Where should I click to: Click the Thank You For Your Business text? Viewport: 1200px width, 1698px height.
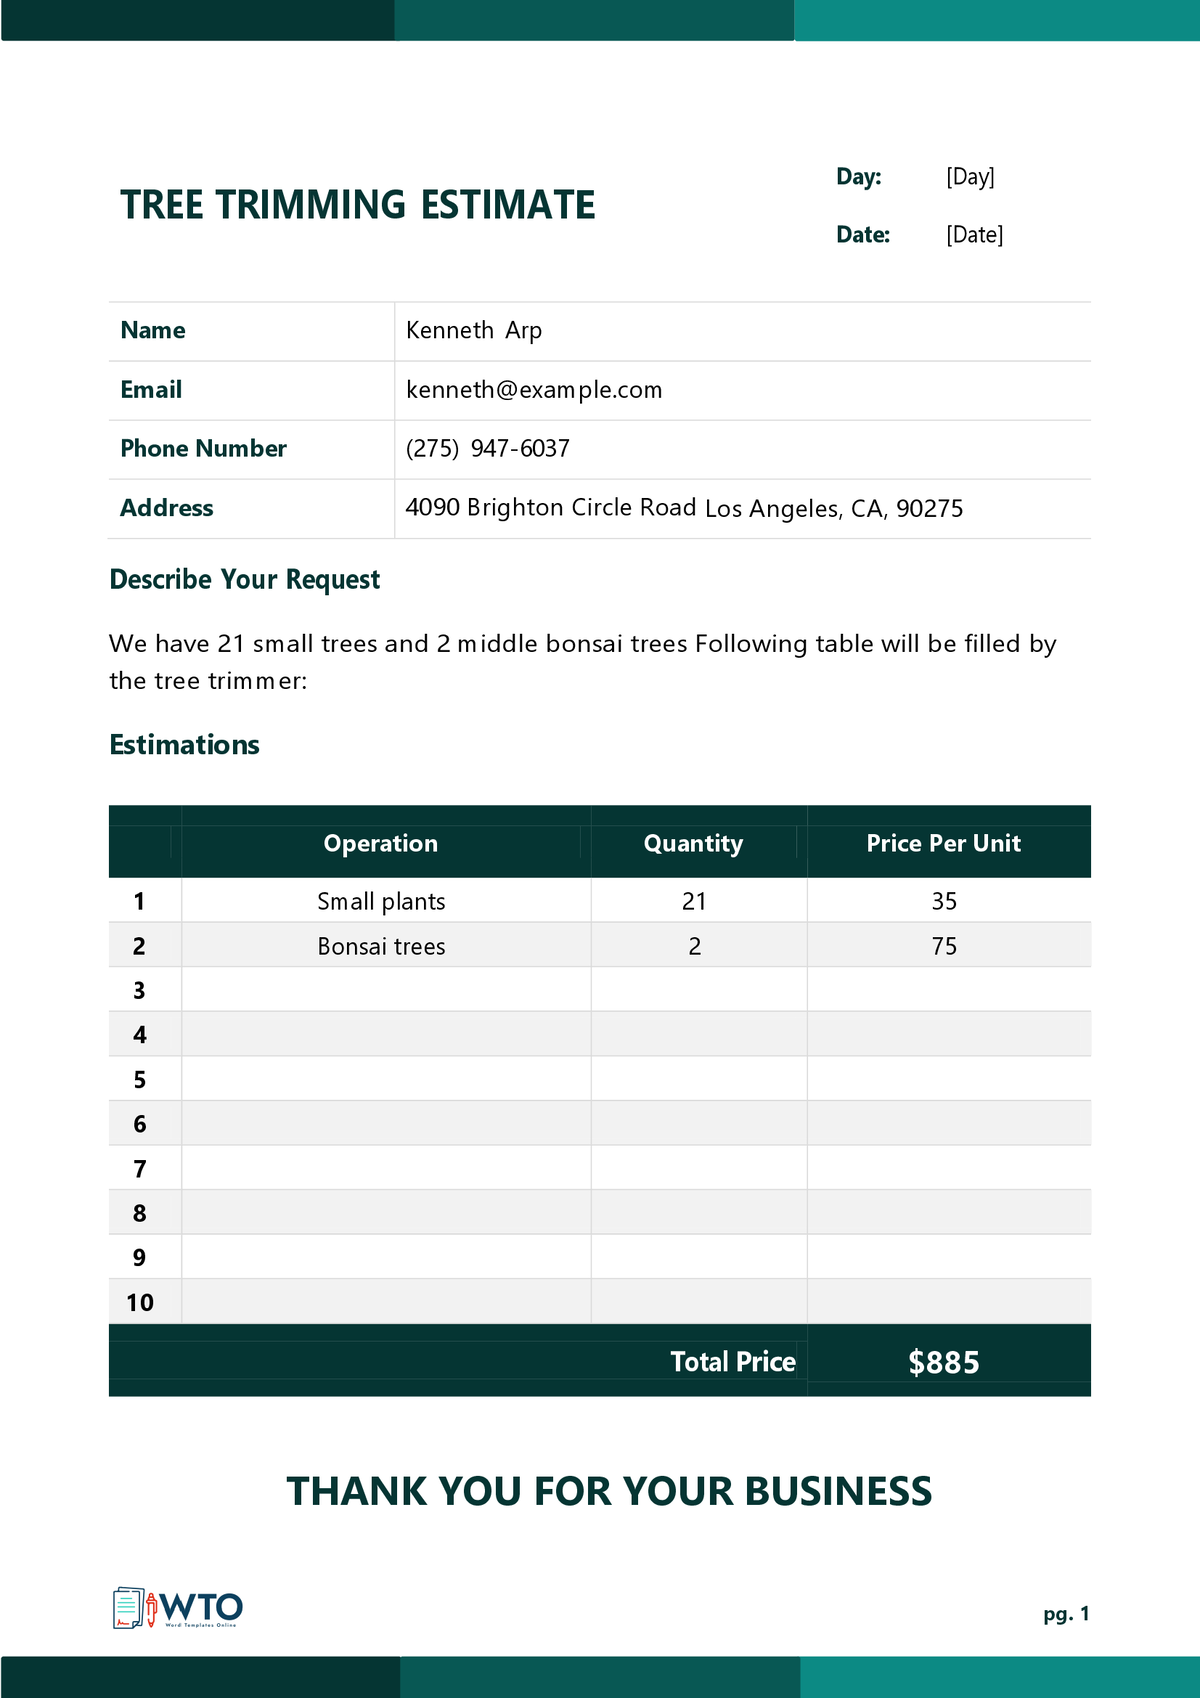[609, 1491]
